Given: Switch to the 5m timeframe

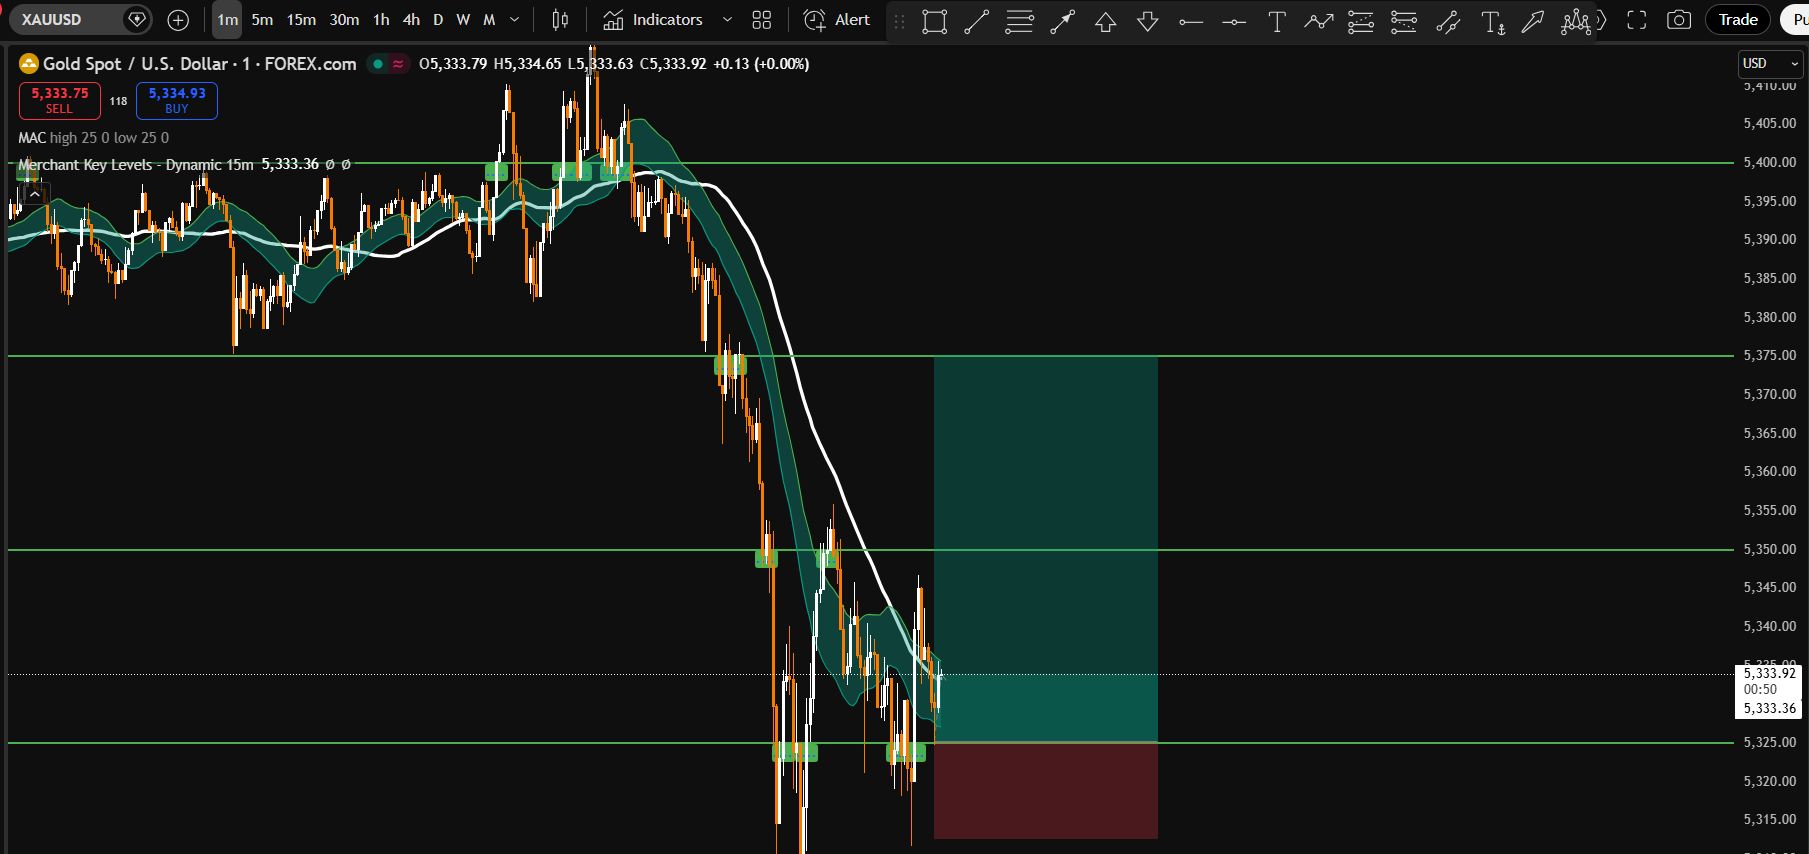Looking at the screenshot, I should 262,20.
